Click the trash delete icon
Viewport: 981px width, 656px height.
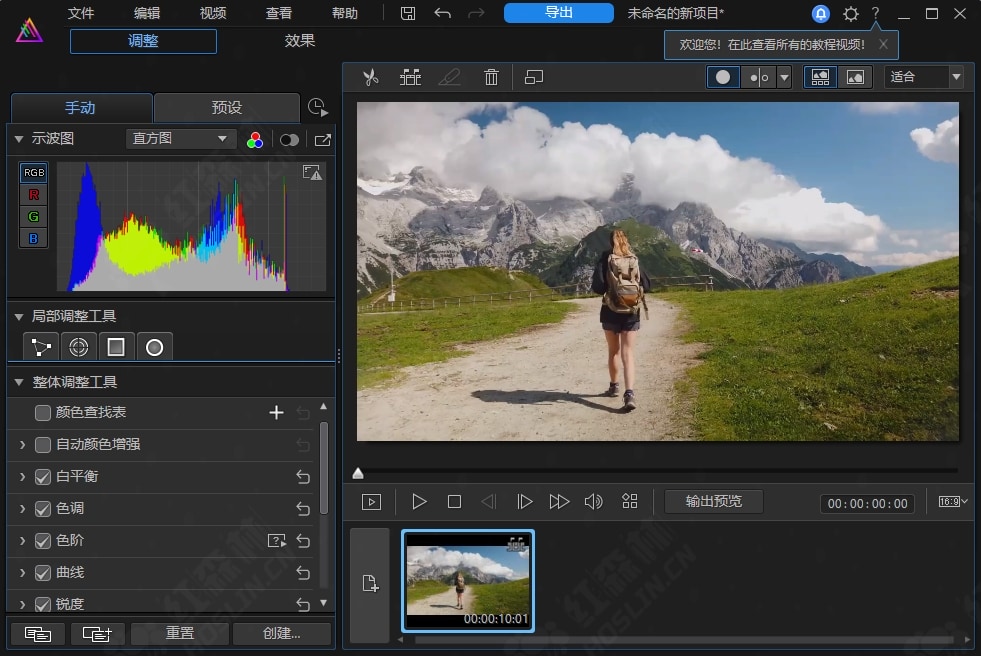[x=491, y=77]
